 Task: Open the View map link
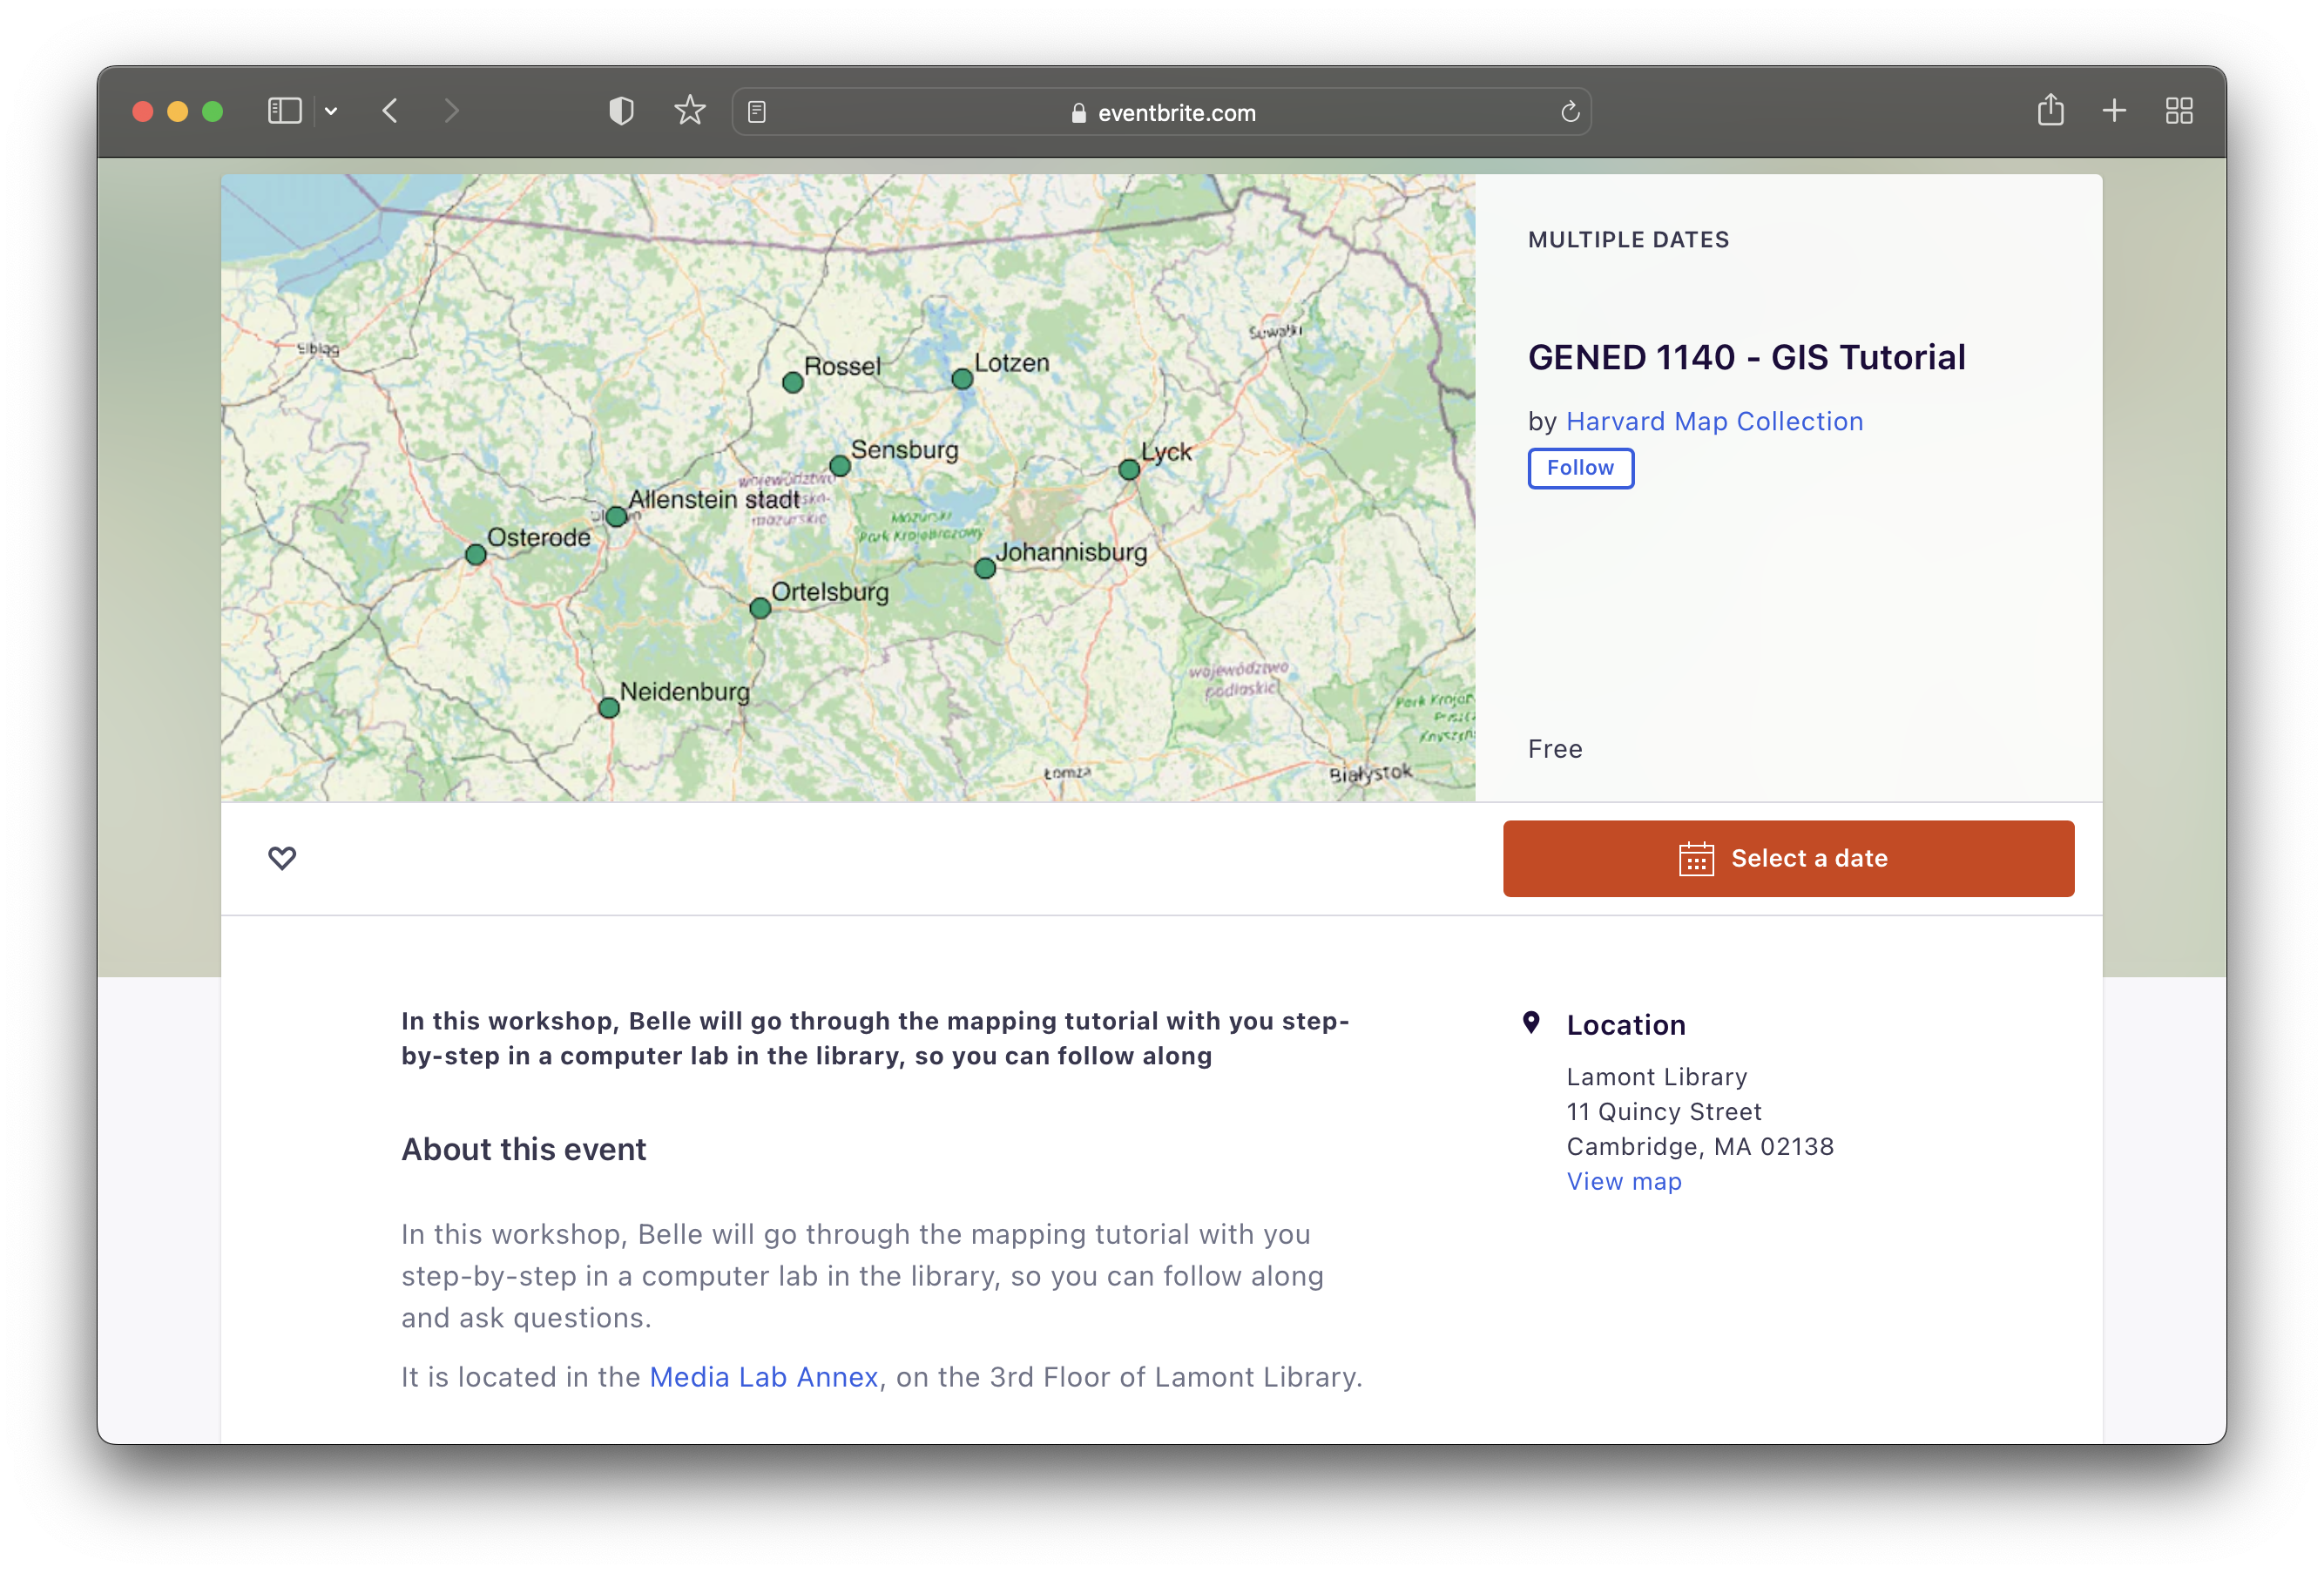1624,1182
